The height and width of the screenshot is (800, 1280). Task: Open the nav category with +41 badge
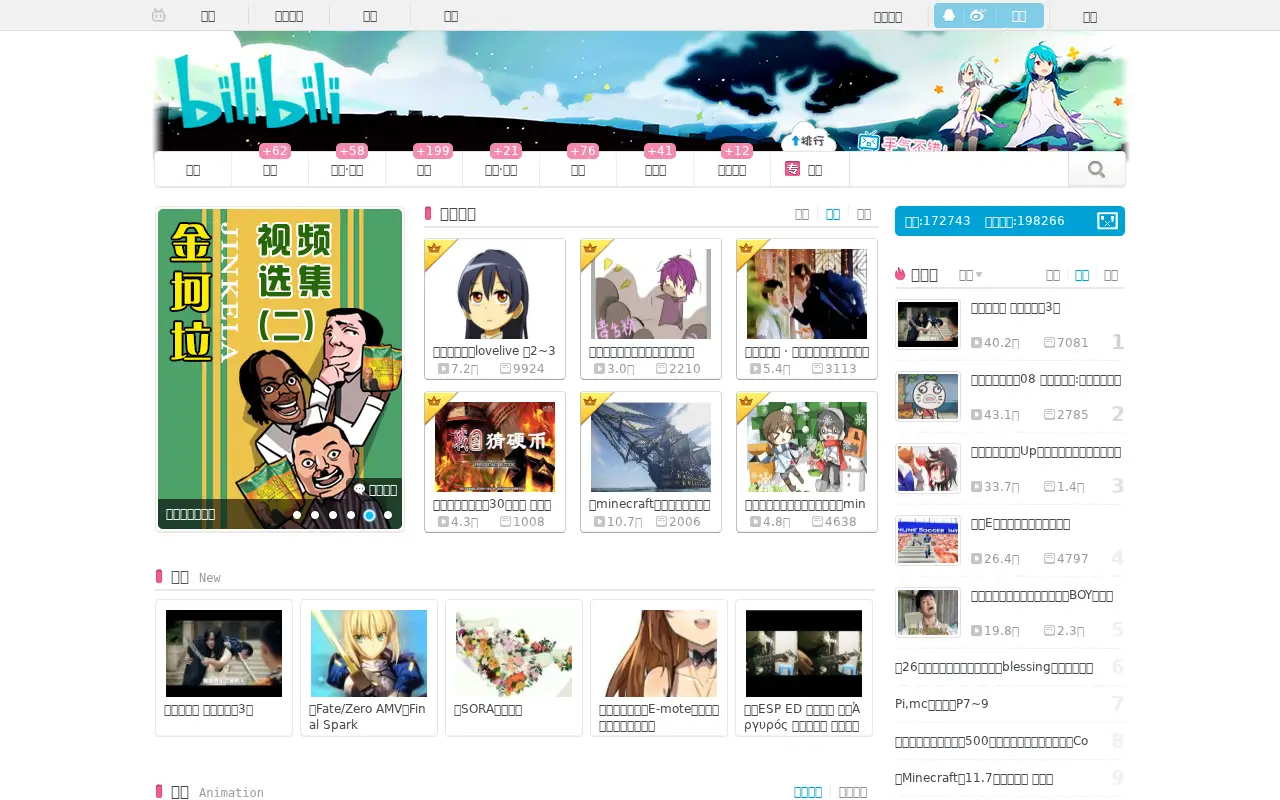click(655, 169)
